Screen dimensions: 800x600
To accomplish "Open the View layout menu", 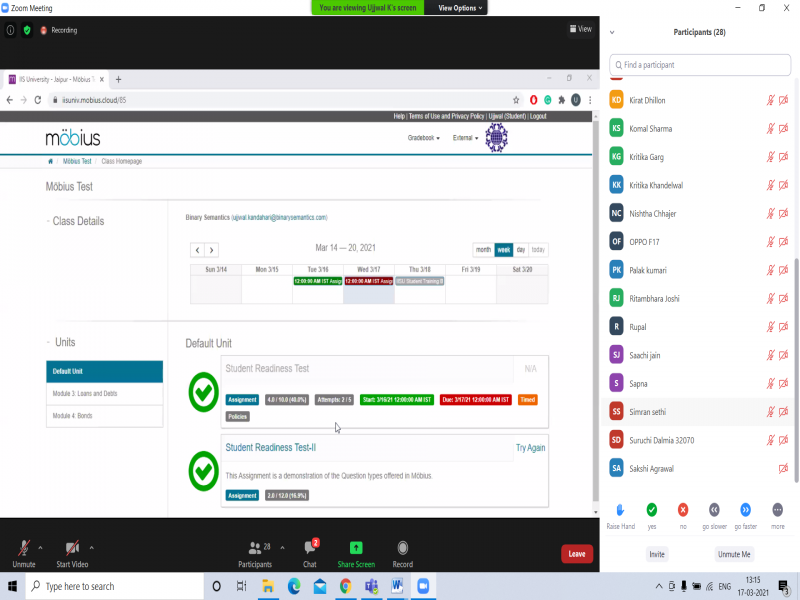I will [x=580, y=29].
